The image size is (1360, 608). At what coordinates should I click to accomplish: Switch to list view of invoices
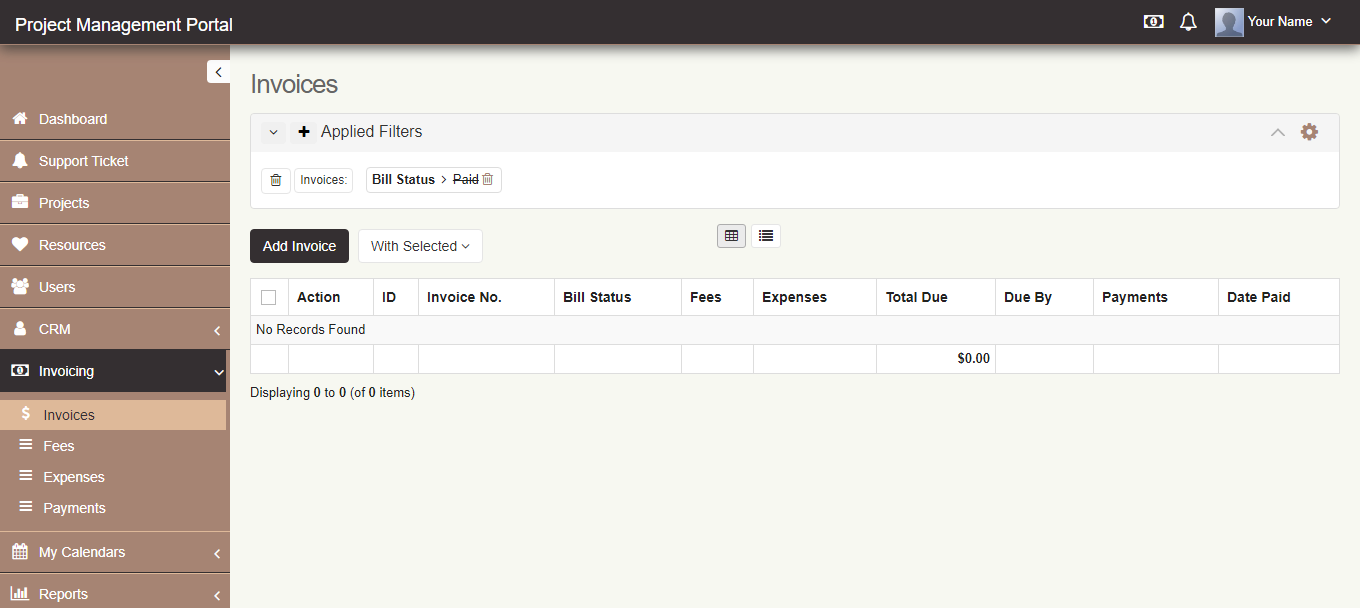(766, 235)
